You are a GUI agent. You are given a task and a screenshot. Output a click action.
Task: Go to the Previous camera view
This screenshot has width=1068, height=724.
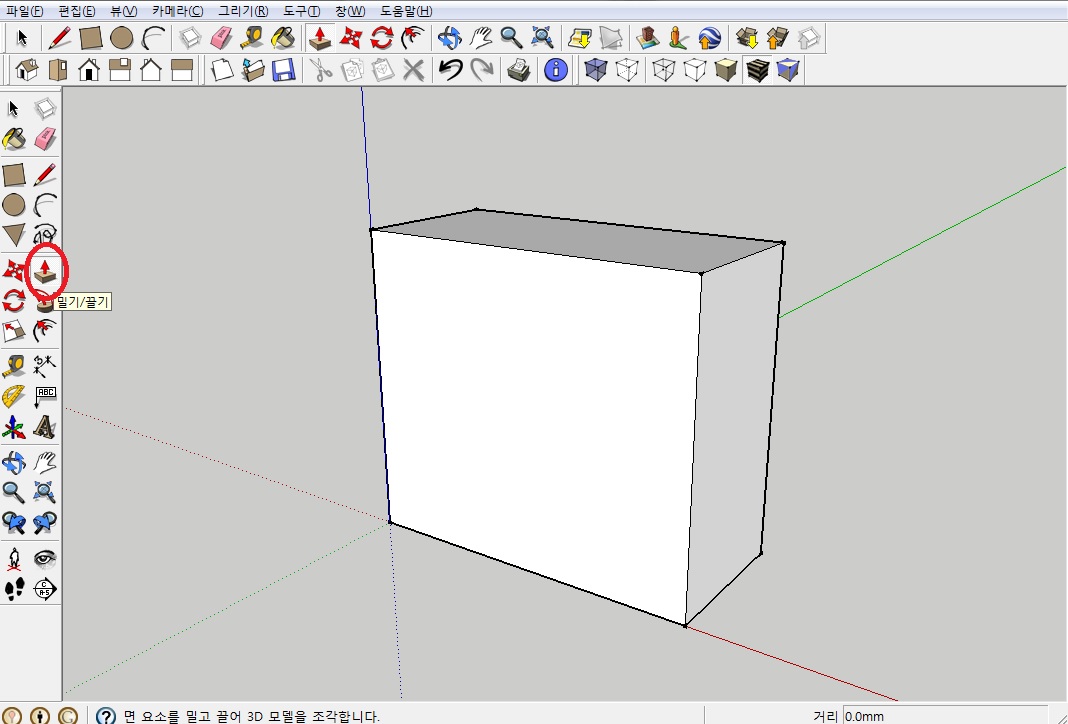(x=14, y=522)
